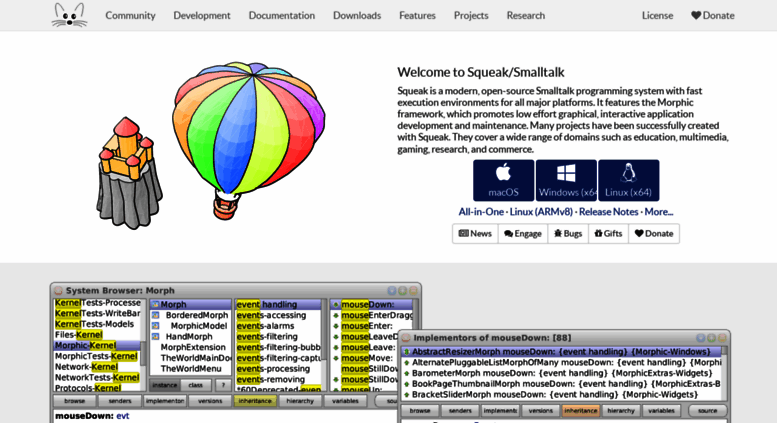Switch to instance side in System Browser
The image size is (777, 423).
(x=165, y=385)
